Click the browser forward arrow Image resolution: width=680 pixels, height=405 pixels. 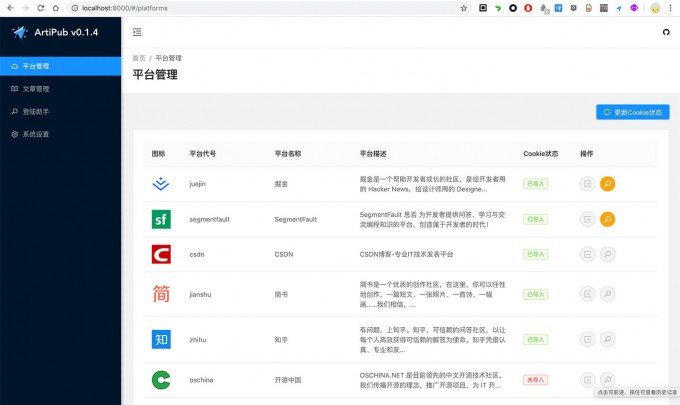pyautogui.click(x=25, y=8)
